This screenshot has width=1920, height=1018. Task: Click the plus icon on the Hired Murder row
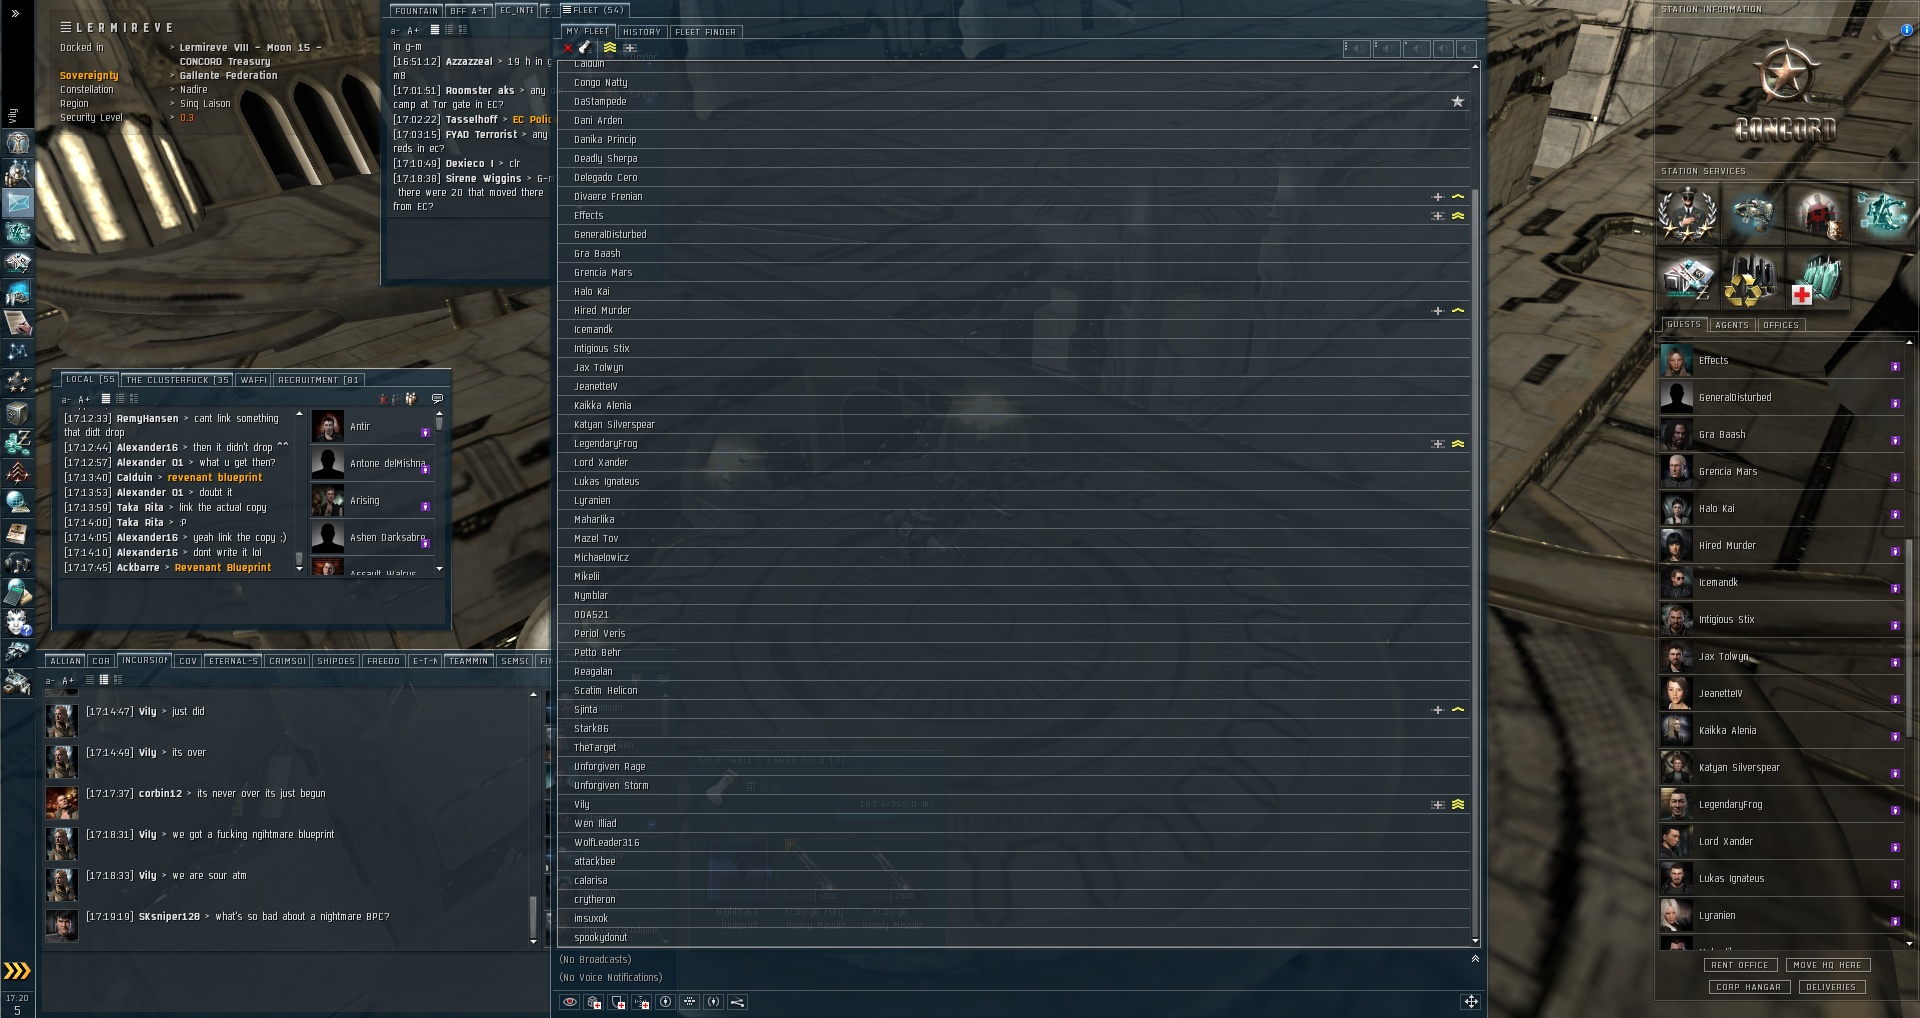click(1438, 311)
